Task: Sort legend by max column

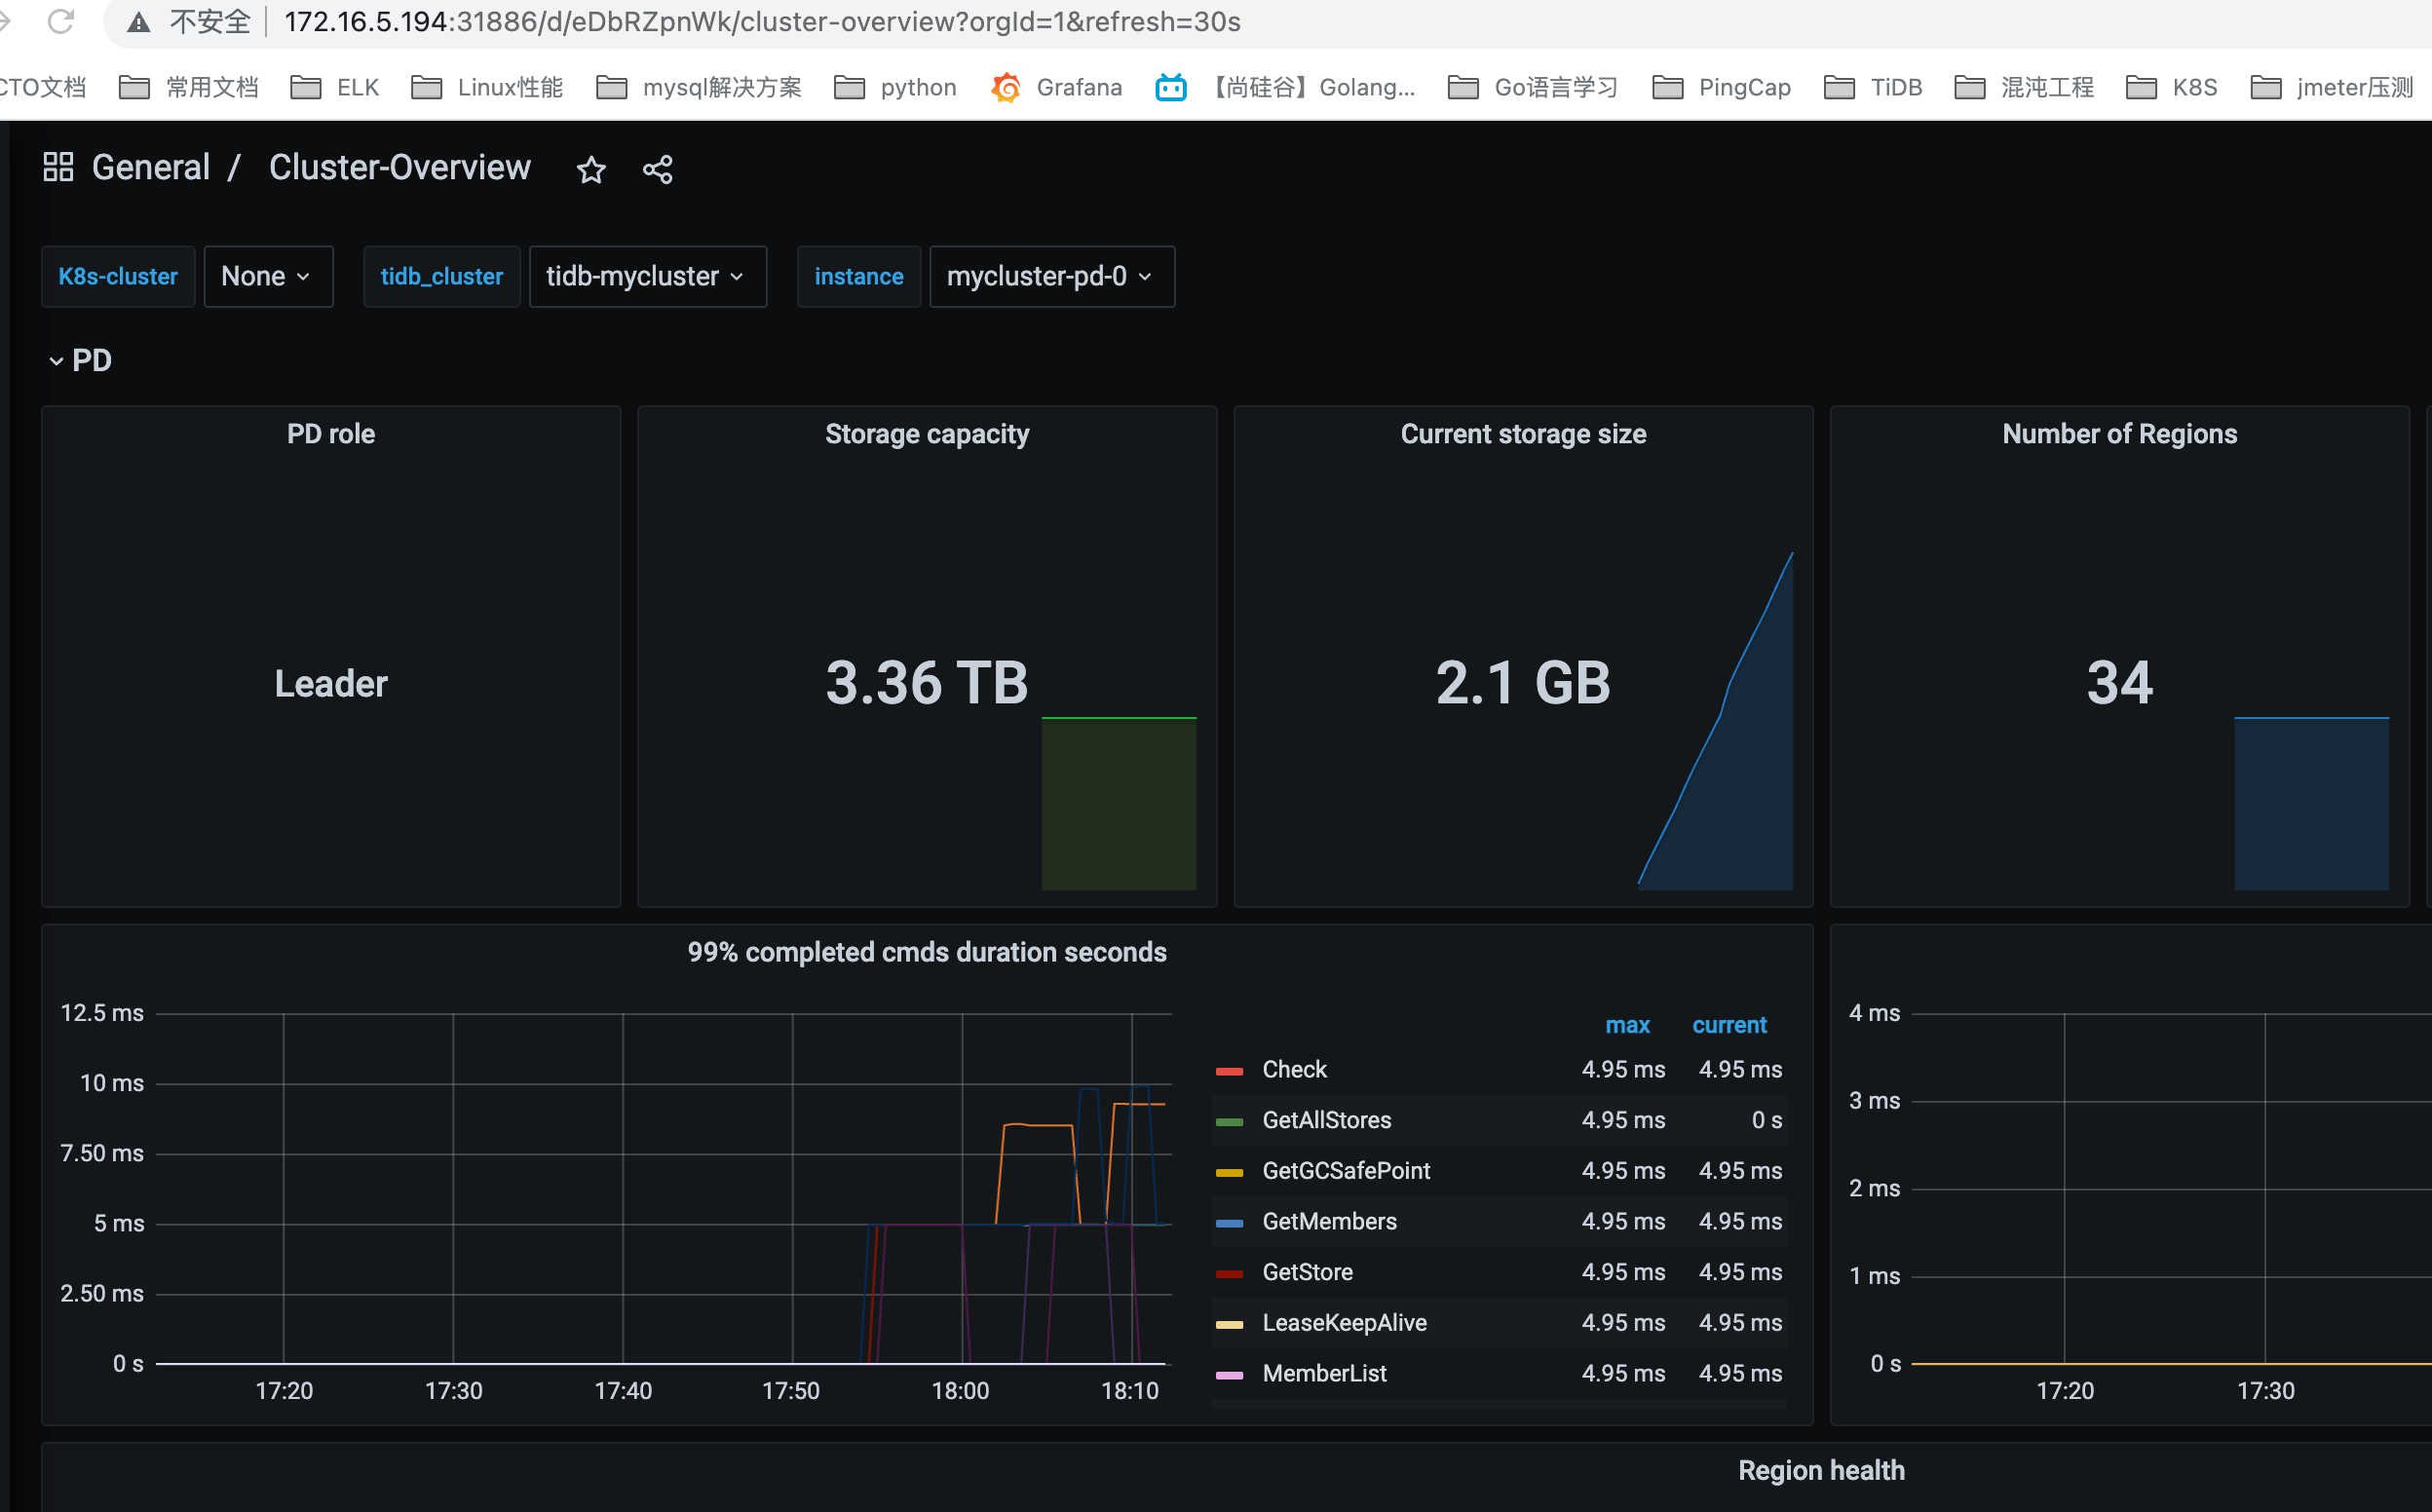Action: [1626, 1025]
